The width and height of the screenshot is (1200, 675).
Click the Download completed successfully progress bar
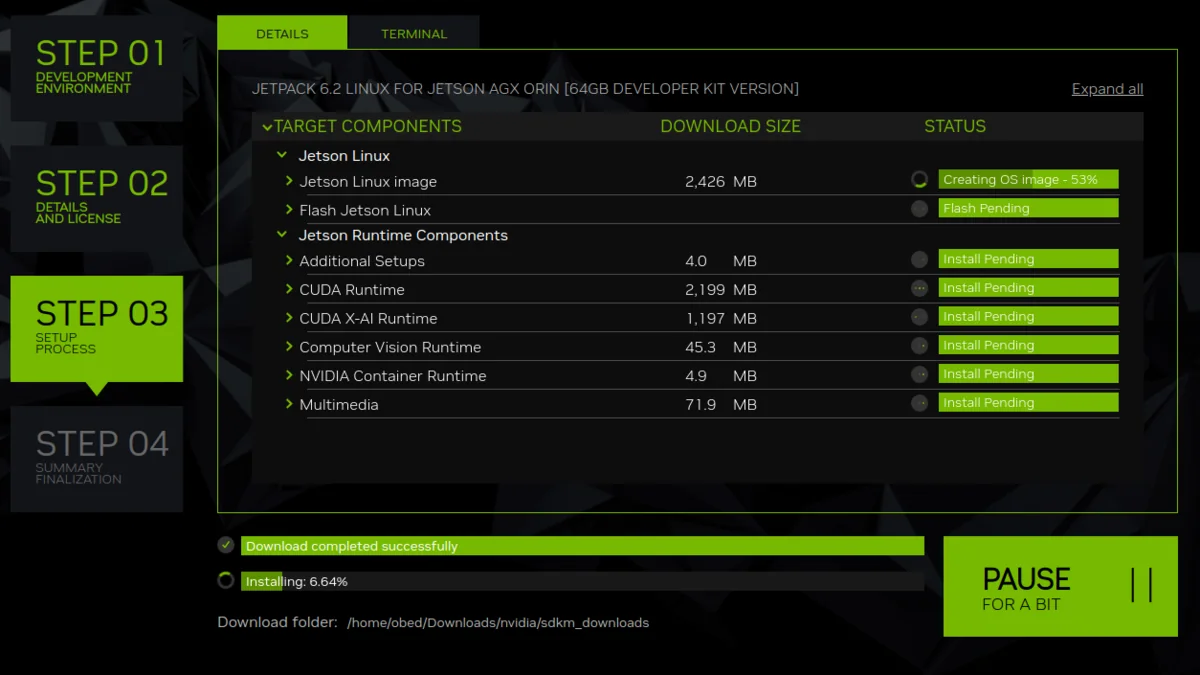582,546
